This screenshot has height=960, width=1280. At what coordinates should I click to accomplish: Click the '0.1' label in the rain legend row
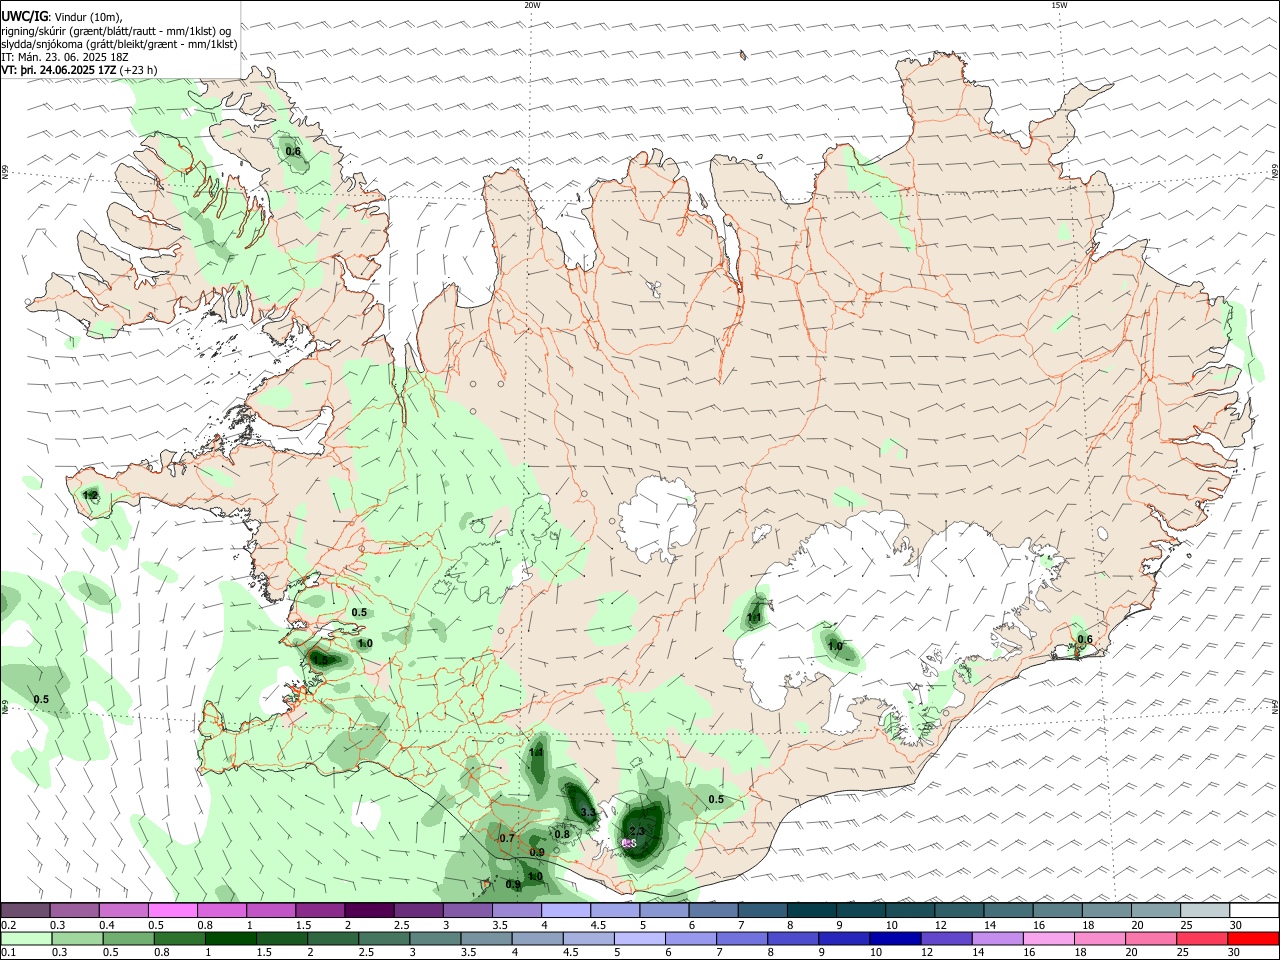click(8, 952)
